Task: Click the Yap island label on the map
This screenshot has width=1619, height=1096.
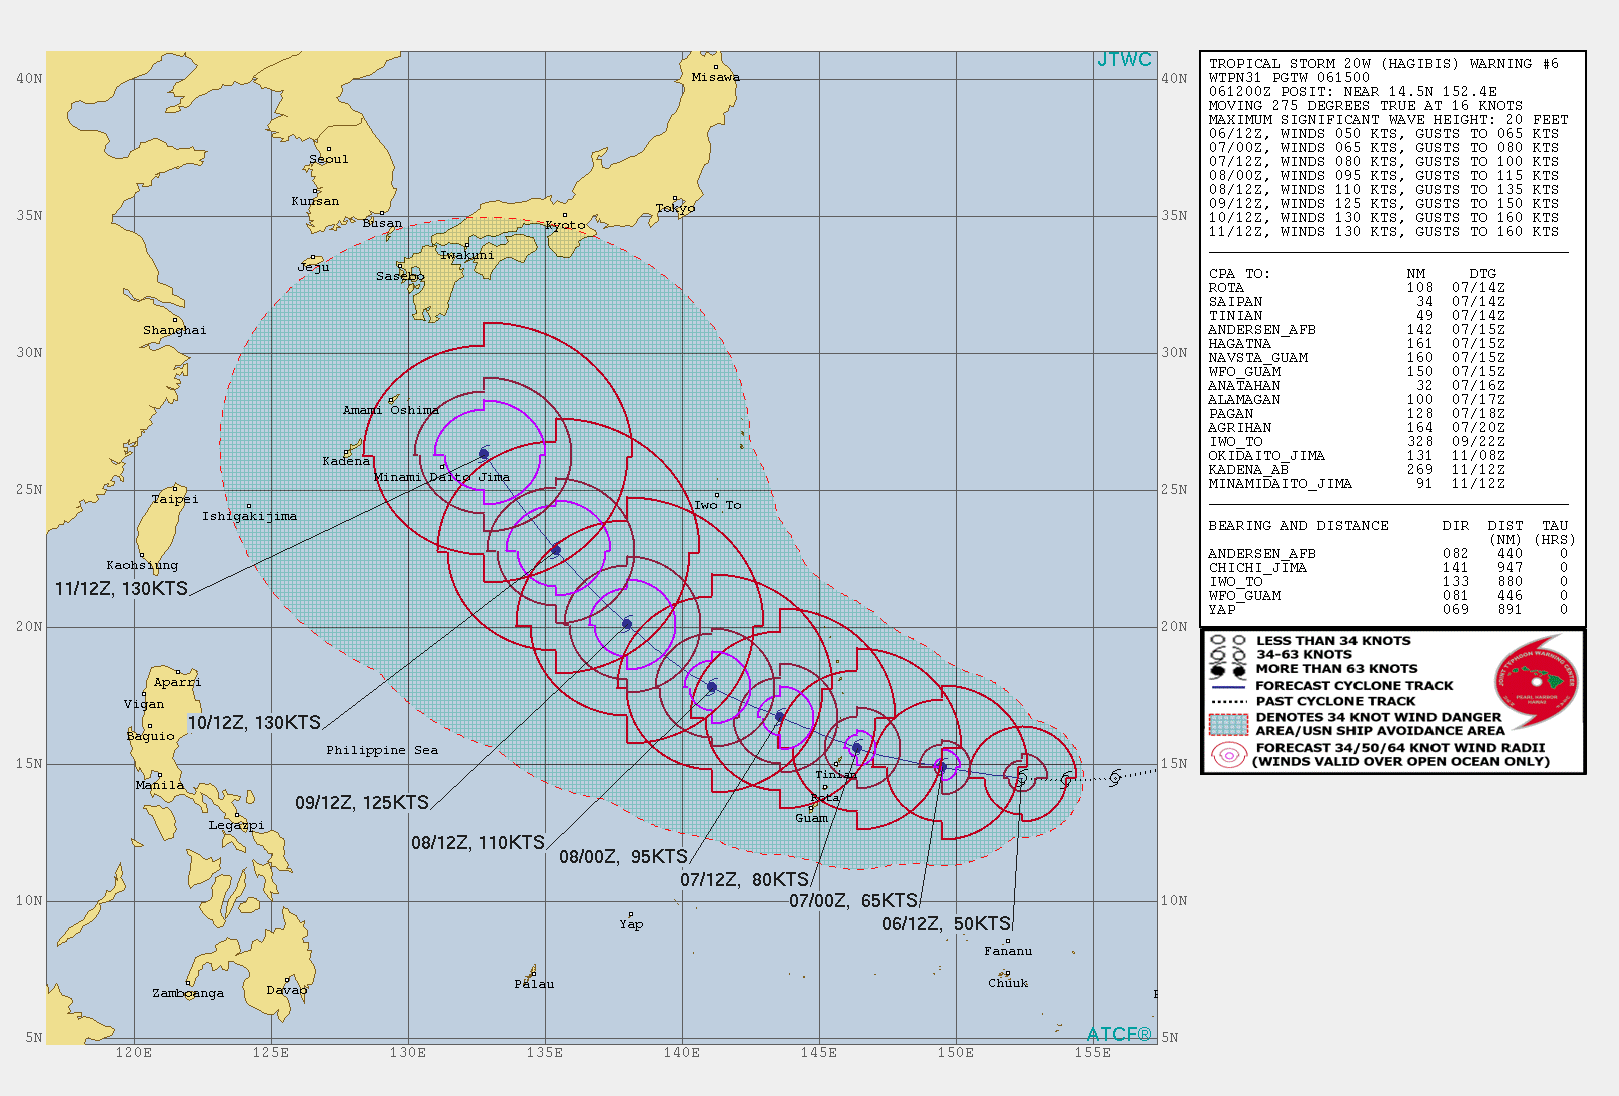Action: 631,924
